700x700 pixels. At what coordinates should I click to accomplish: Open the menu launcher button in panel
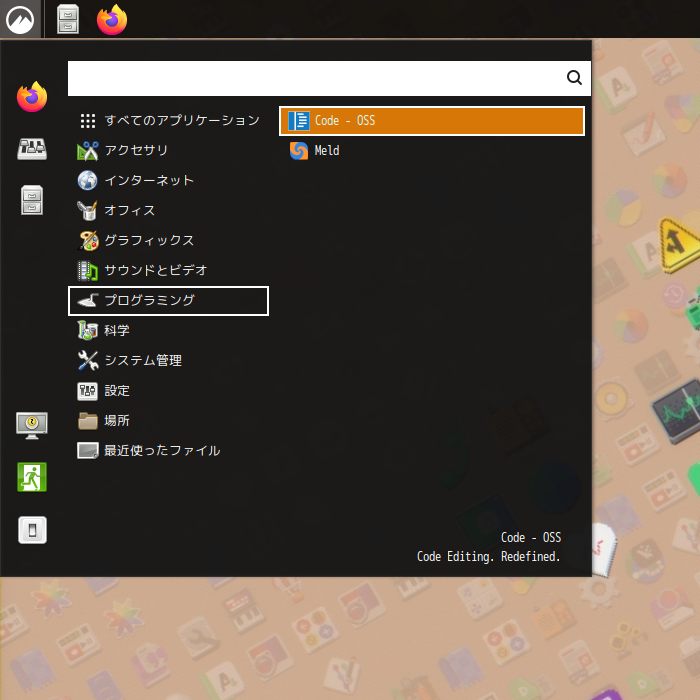pos(20,19)
